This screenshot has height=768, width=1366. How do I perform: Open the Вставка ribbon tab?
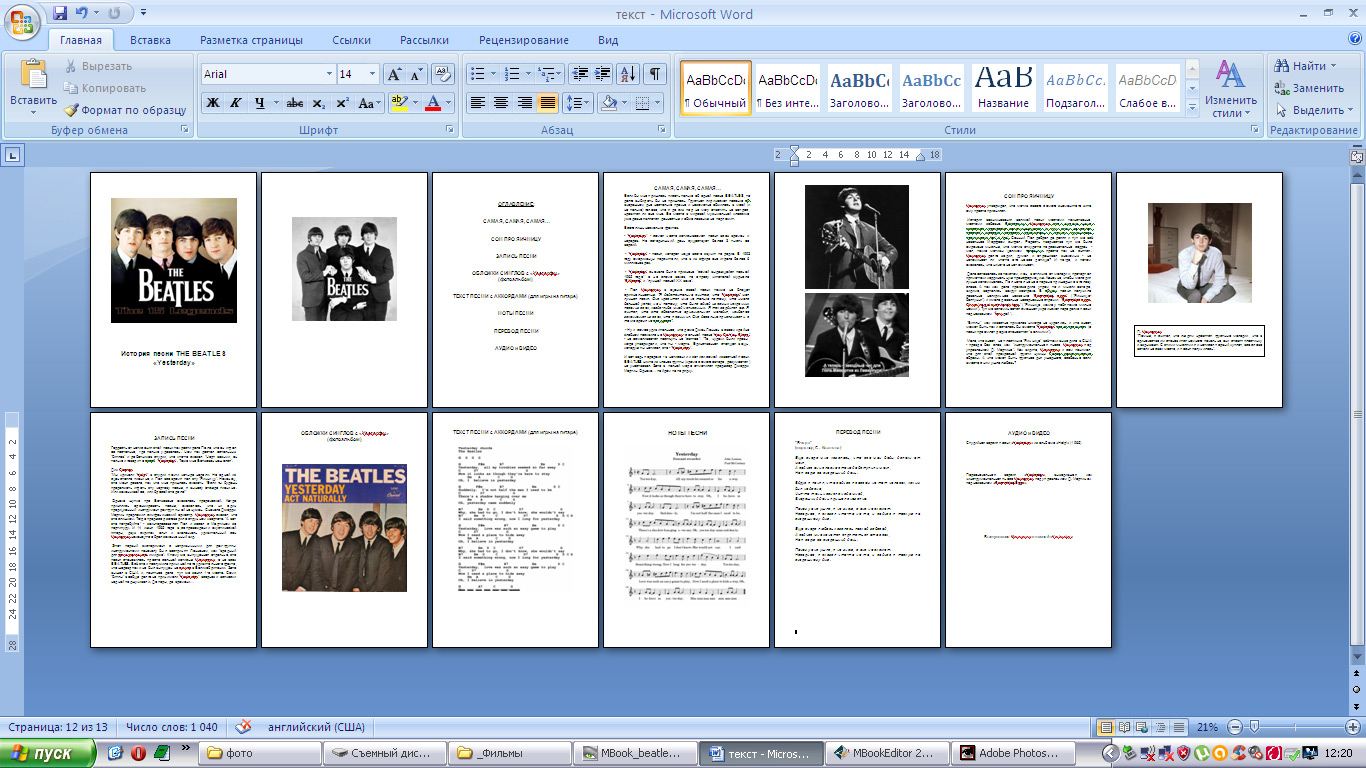pyautogui.click(x=150, y=40)
